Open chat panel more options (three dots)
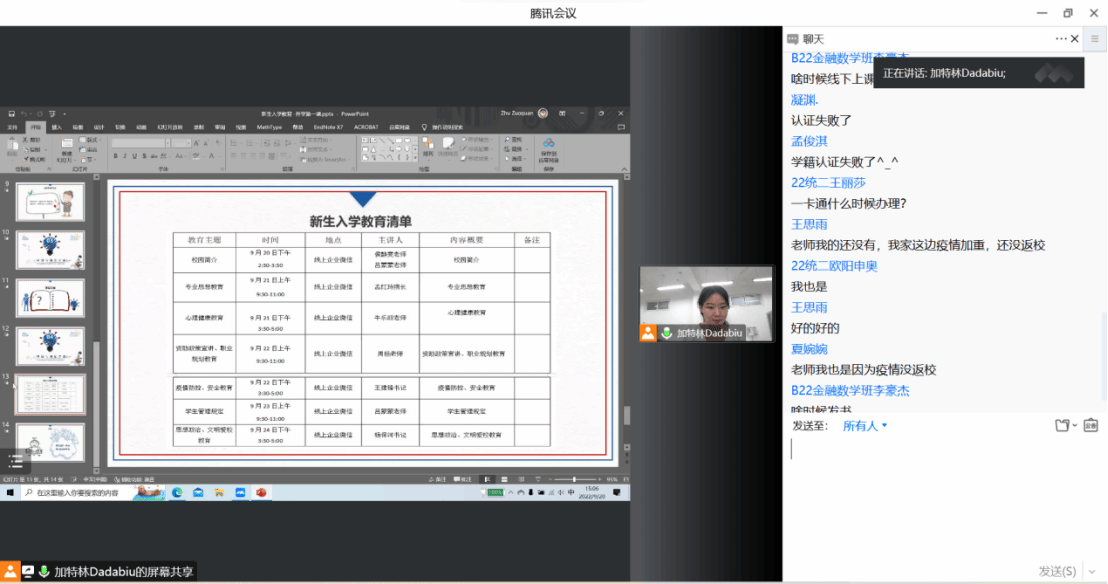The image size is (1108, 584). 1060,39
